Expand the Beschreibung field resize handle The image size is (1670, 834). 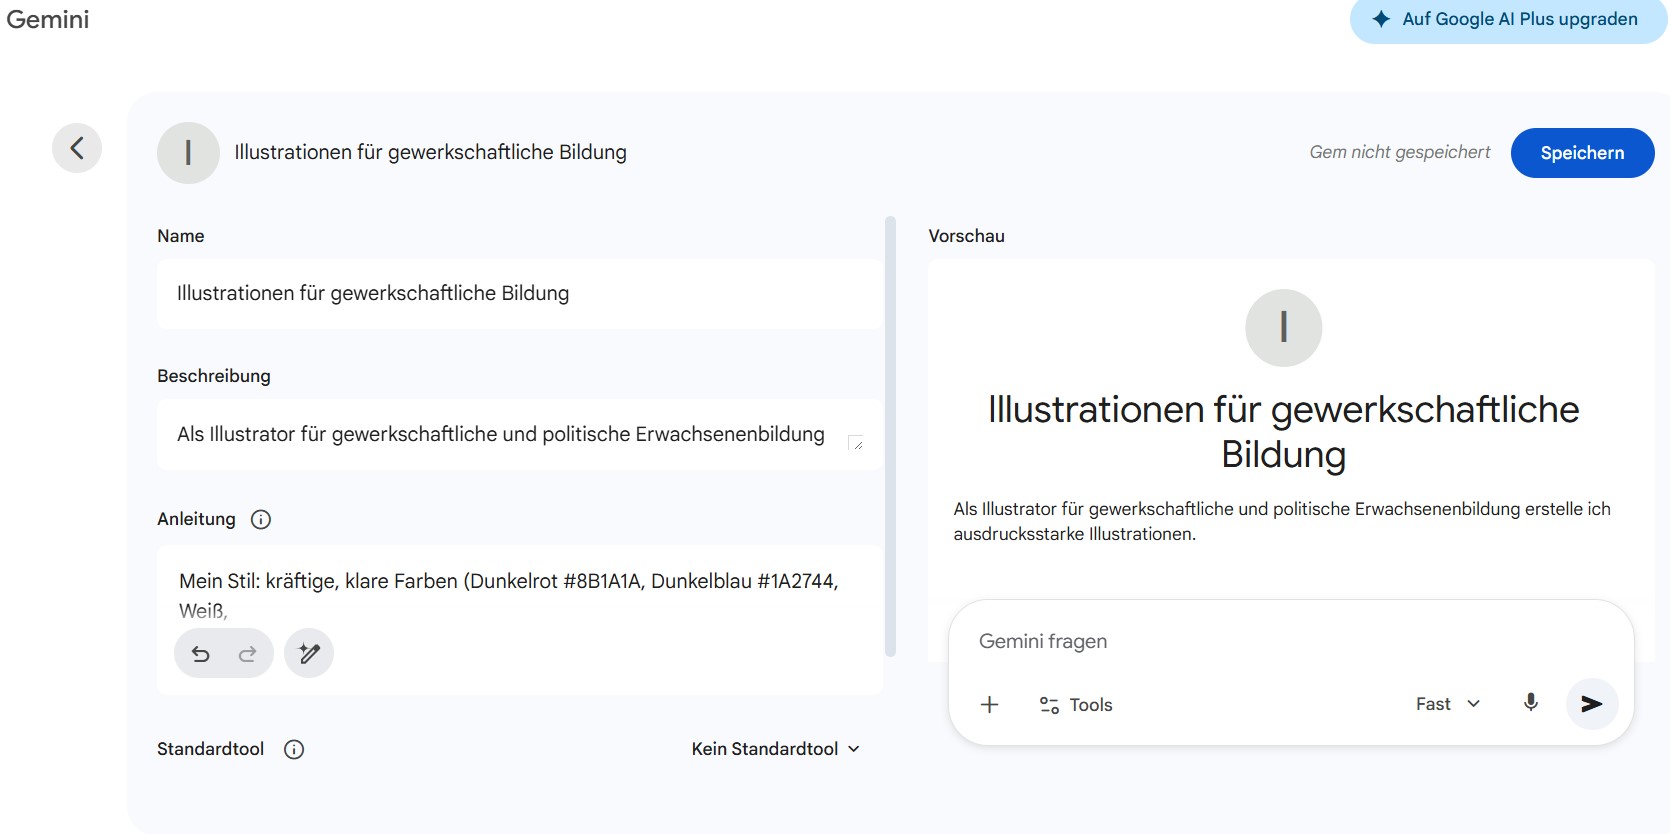point(856,443)
